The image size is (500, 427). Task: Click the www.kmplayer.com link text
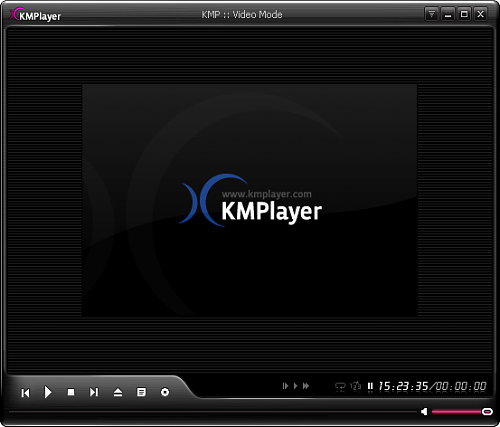pos(267,194)
